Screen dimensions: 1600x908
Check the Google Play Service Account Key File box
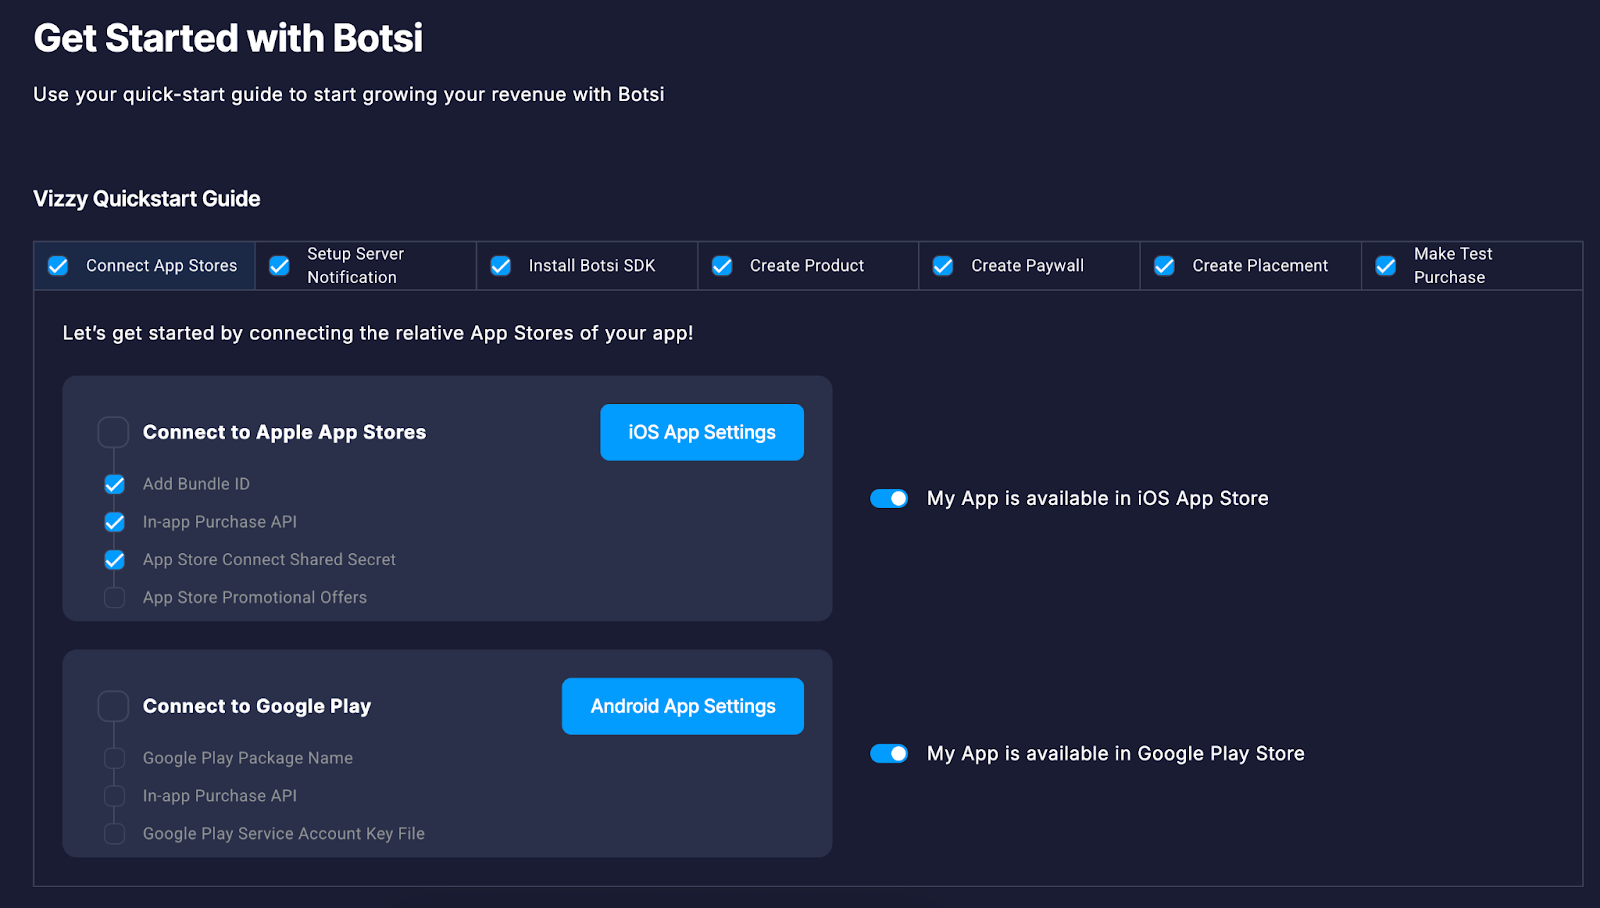coord(115,834)
